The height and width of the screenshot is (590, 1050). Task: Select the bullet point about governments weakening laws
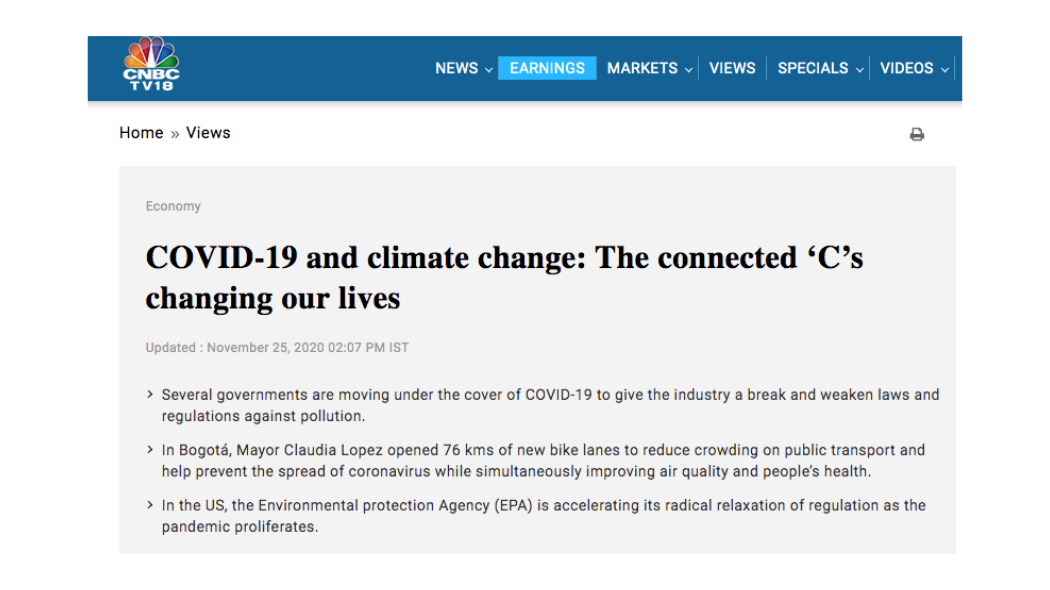click(x=550, y=405)
